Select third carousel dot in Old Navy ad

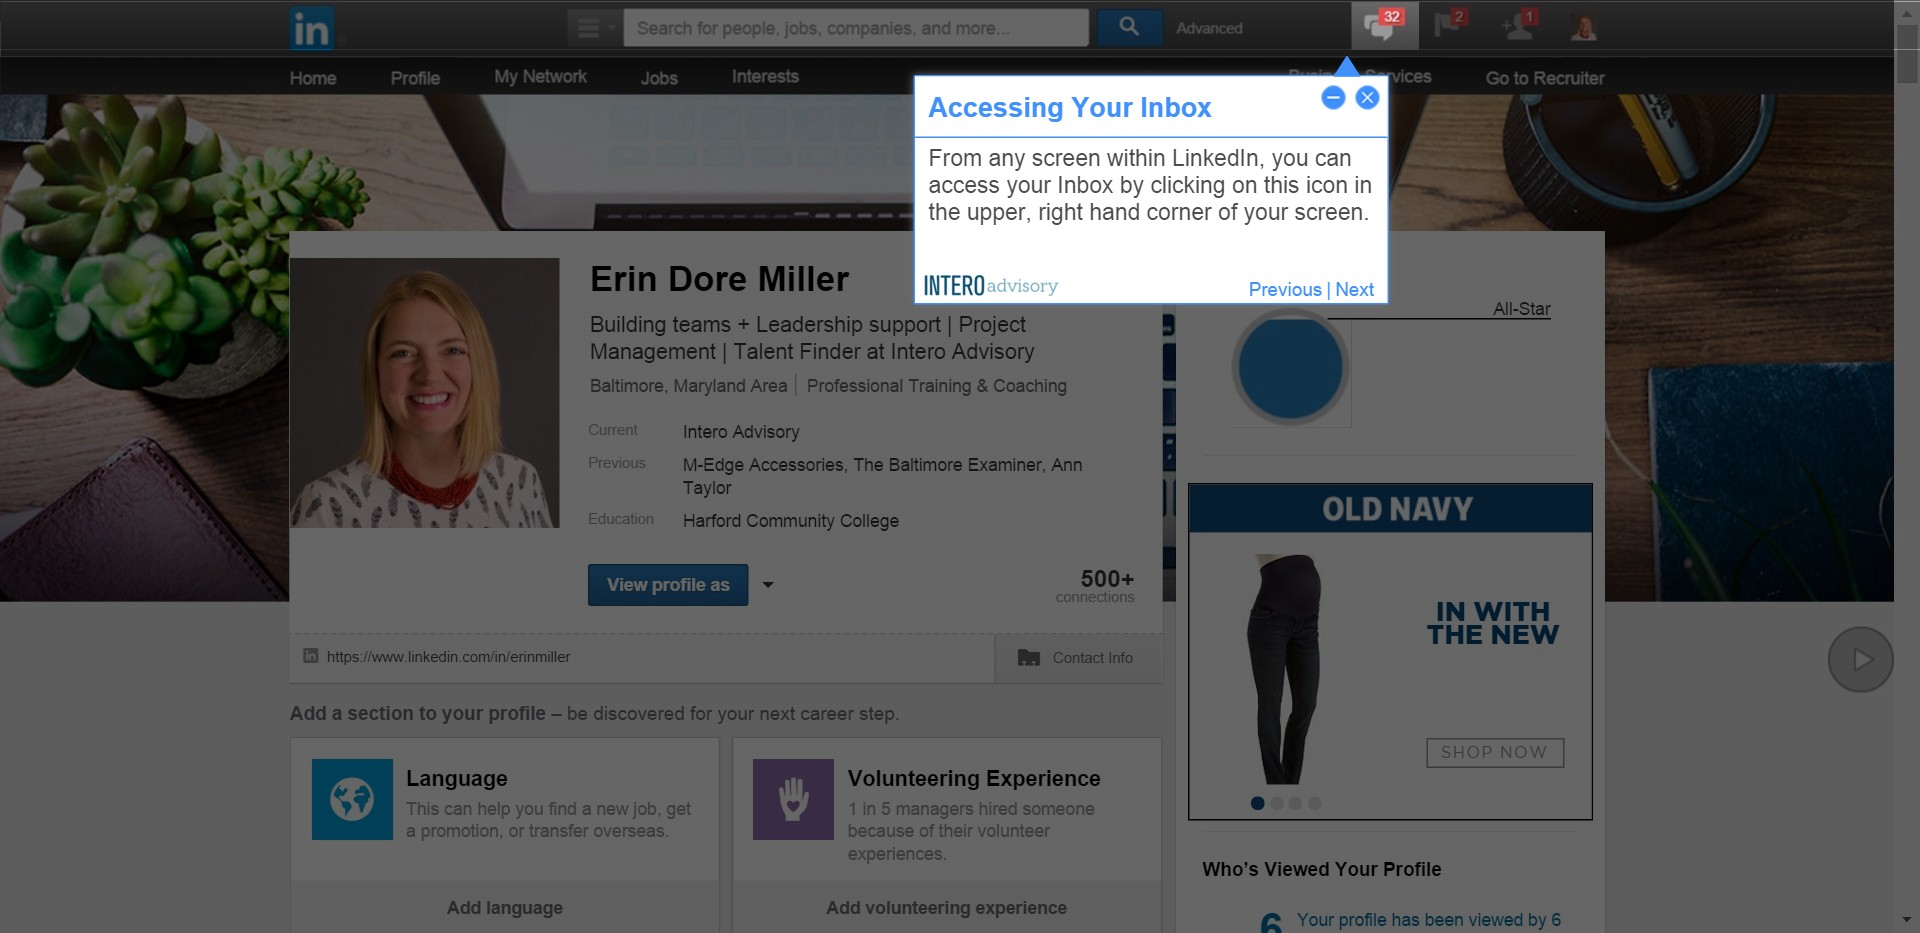click(1296, 803)
